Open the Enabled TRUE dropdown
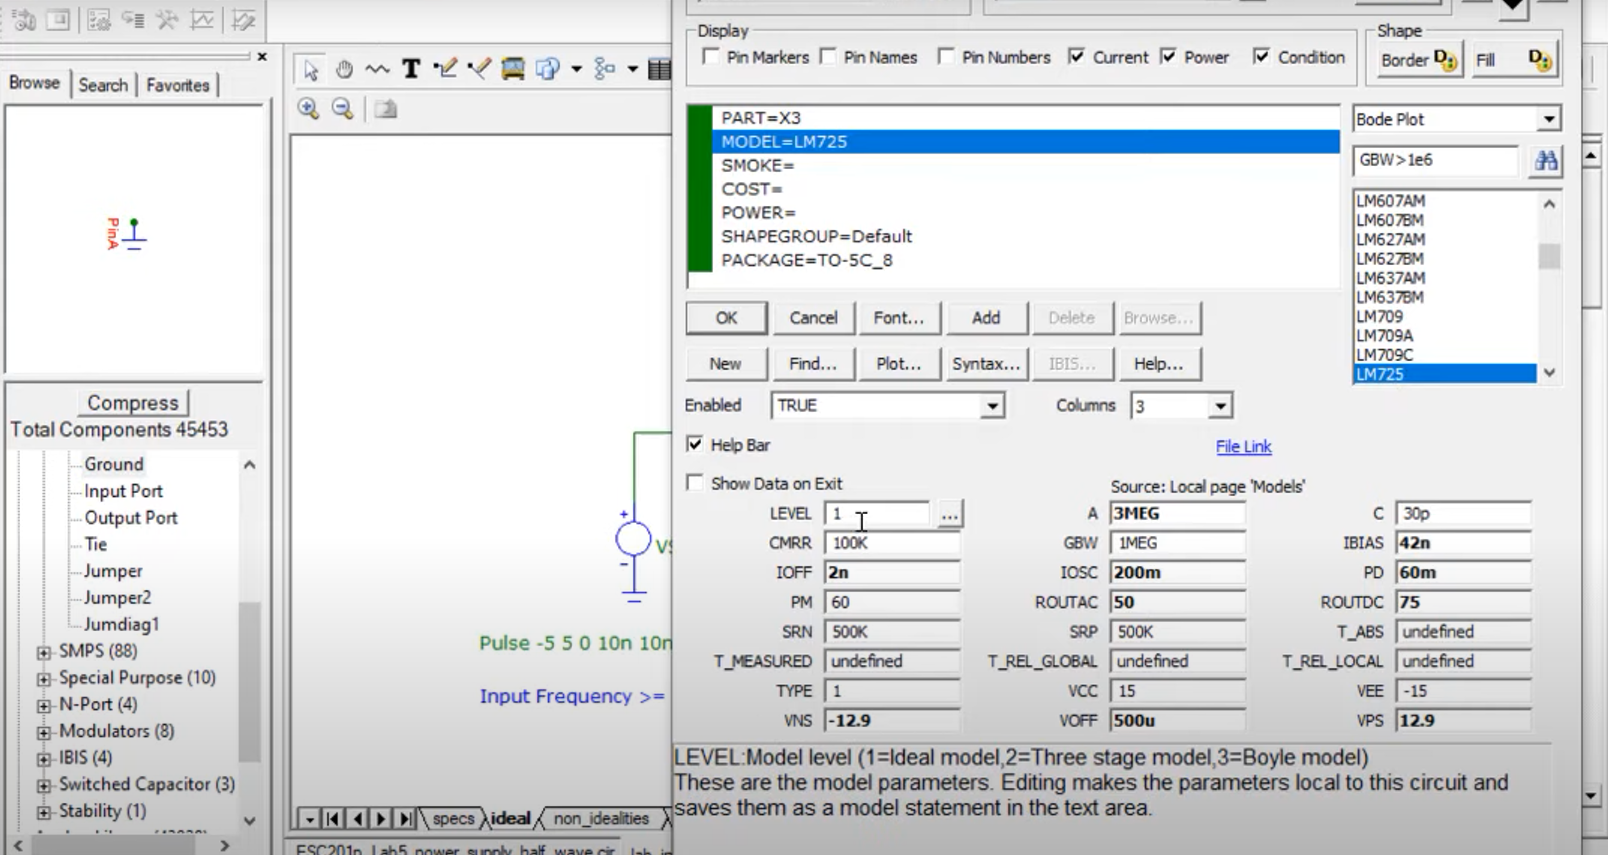The height and width of the screenshot is (855, 1608). click(x=992, y=406)
